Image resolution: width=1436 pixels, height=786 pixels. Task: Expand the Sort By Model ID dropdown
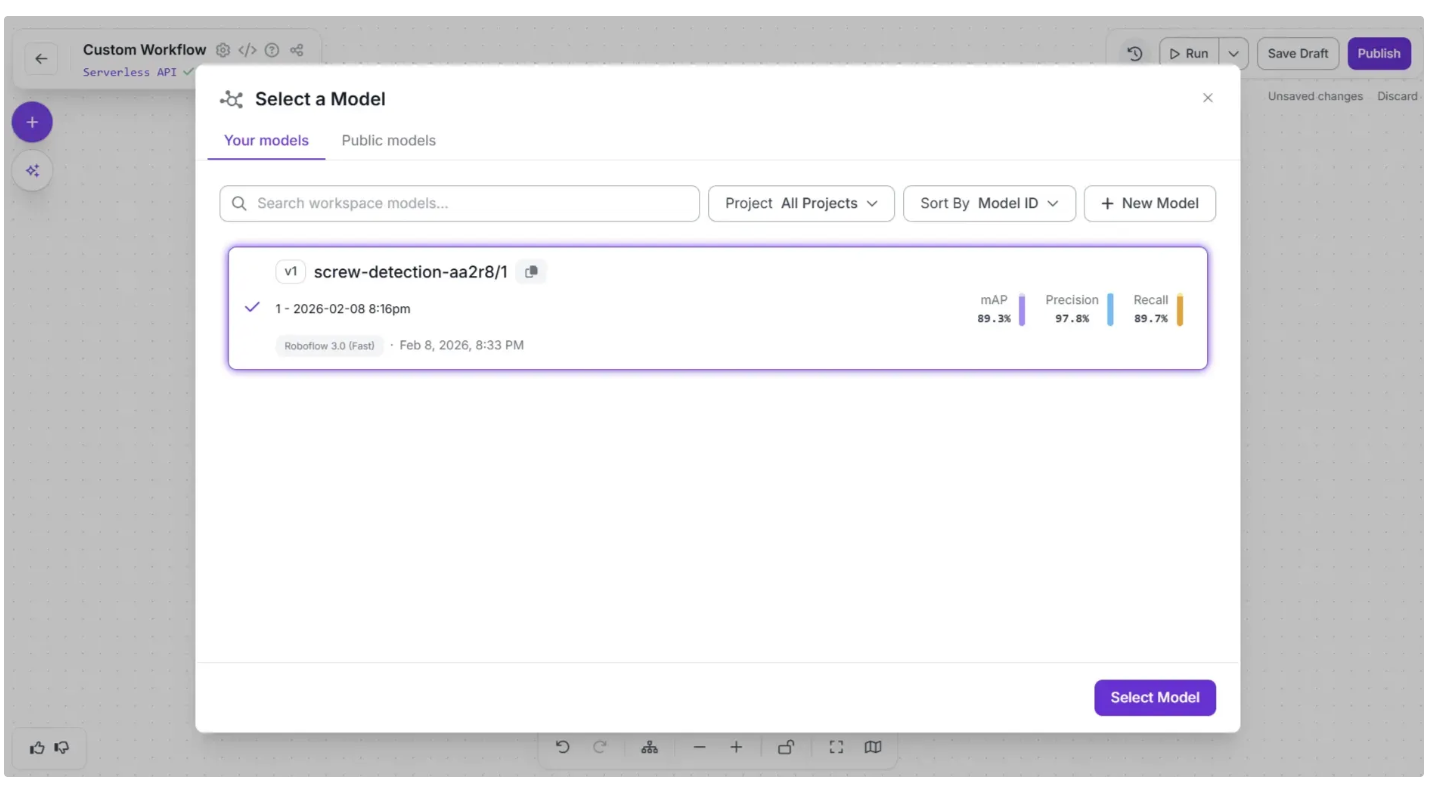988,203
